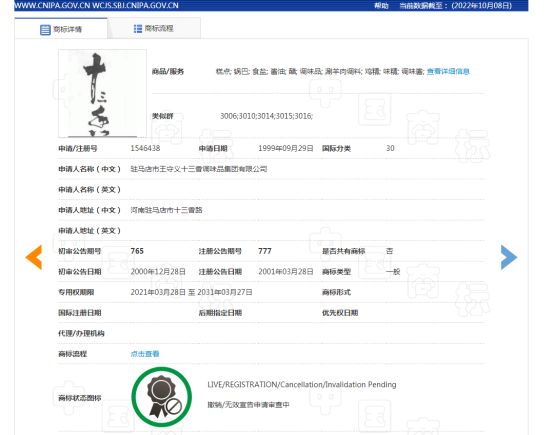The width and height of the screenshot is (553, 435).
Task: Click the 商标详情 tab document icon
Action: tap(45, 30)
